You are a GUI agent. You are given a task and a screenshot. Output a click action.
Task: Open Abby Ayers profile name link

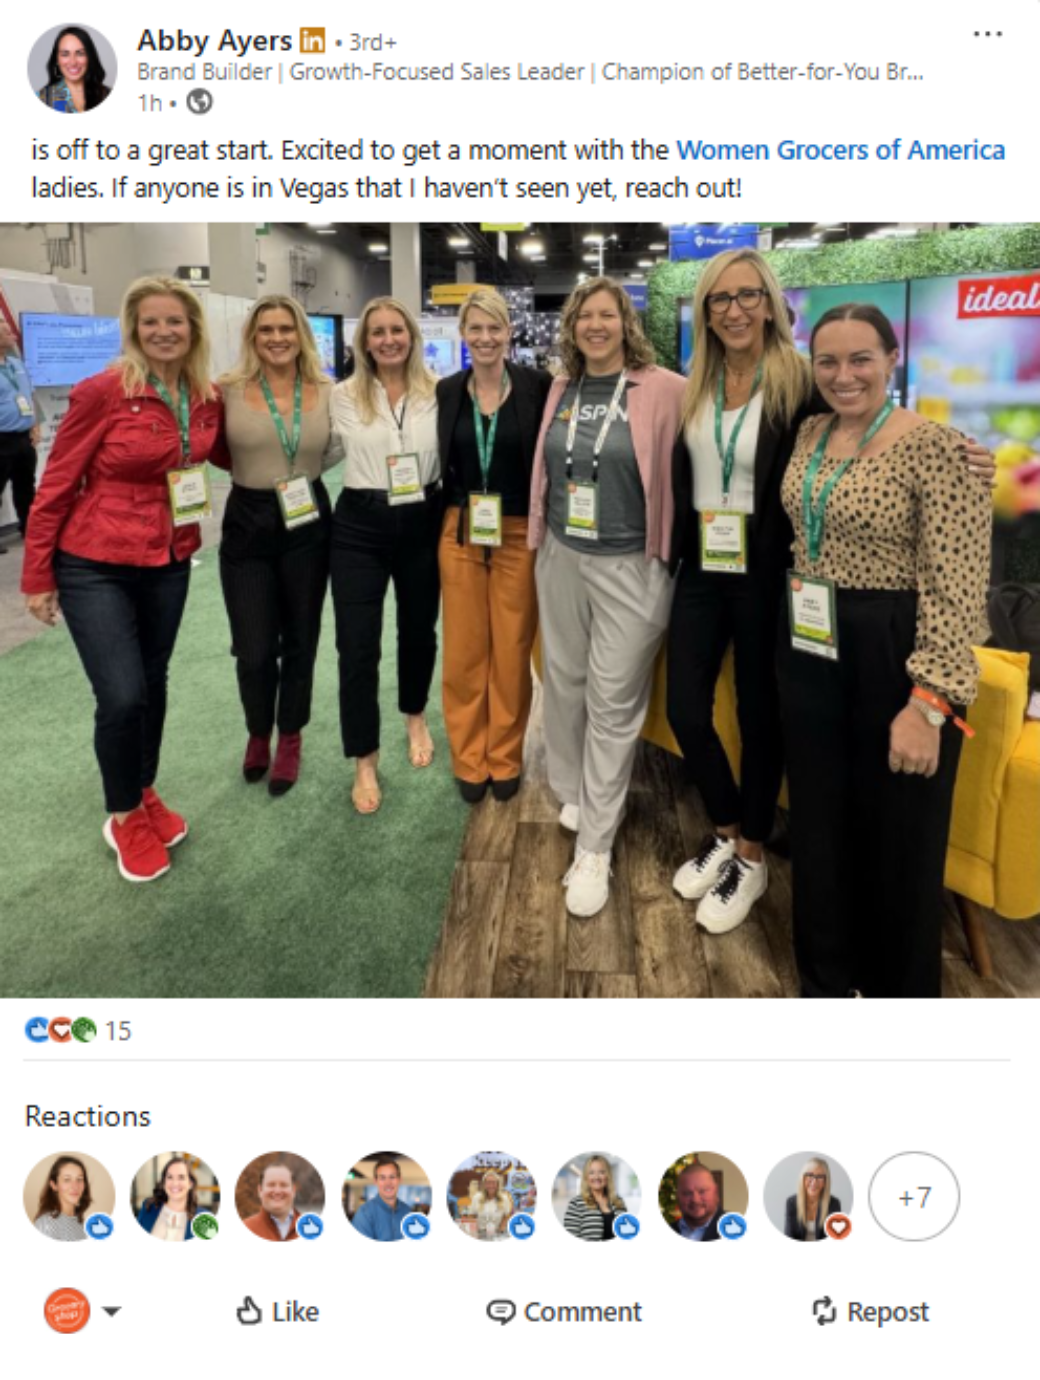click(214, 41)
